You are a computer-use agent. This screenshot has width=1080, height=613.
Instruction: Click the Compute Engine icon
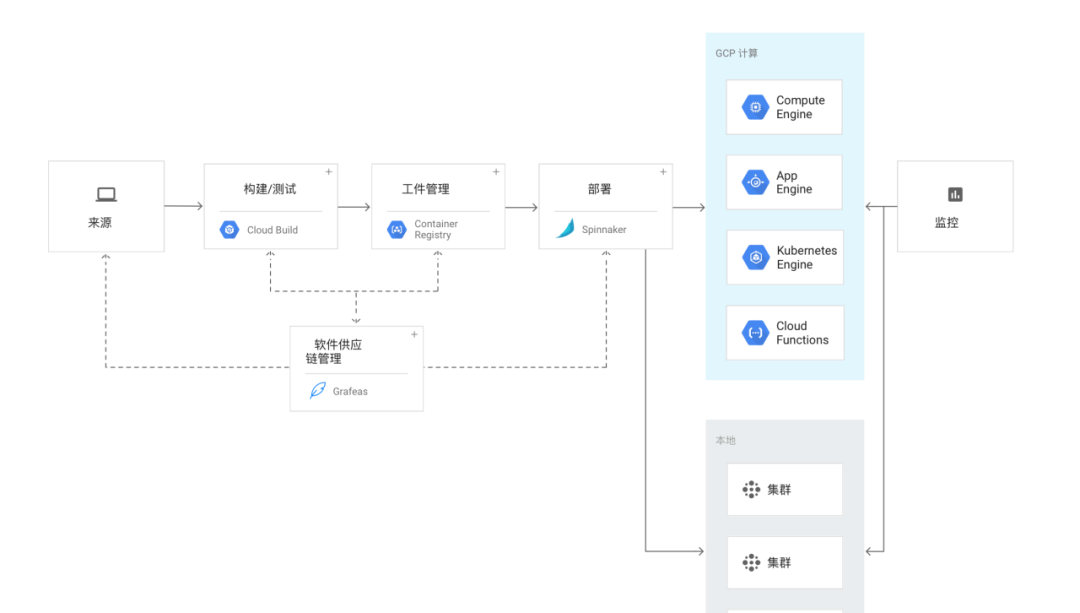coord(755,107)
